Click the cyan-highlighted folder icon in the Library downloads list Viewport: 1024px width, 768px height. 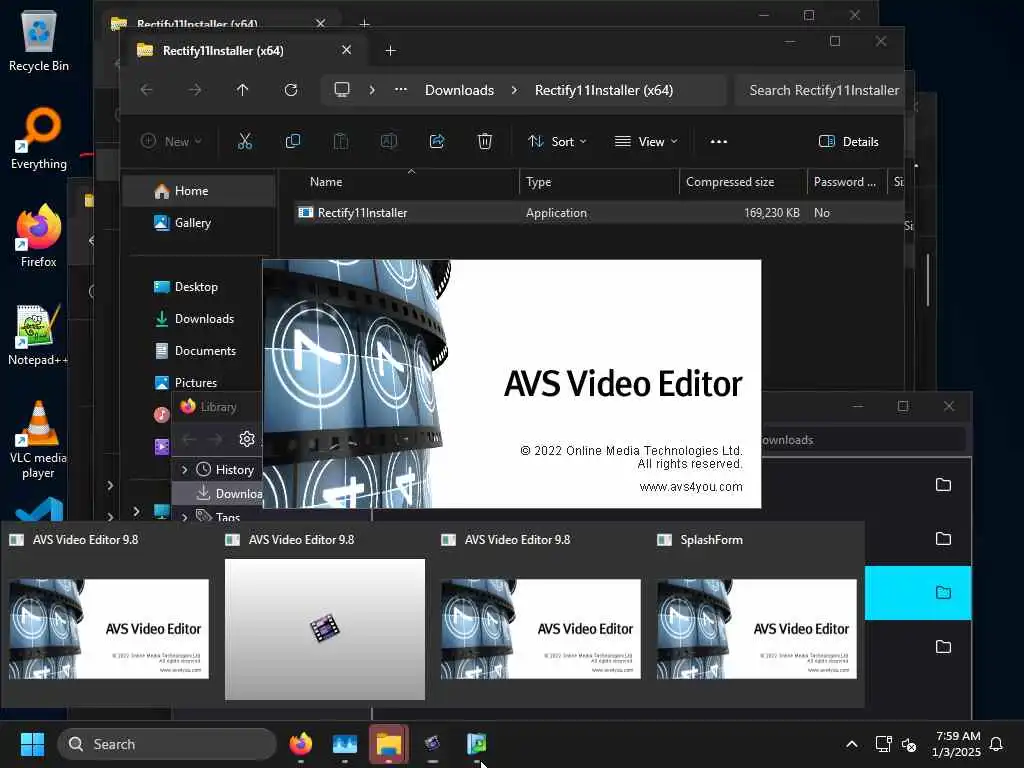click(943, 592)
